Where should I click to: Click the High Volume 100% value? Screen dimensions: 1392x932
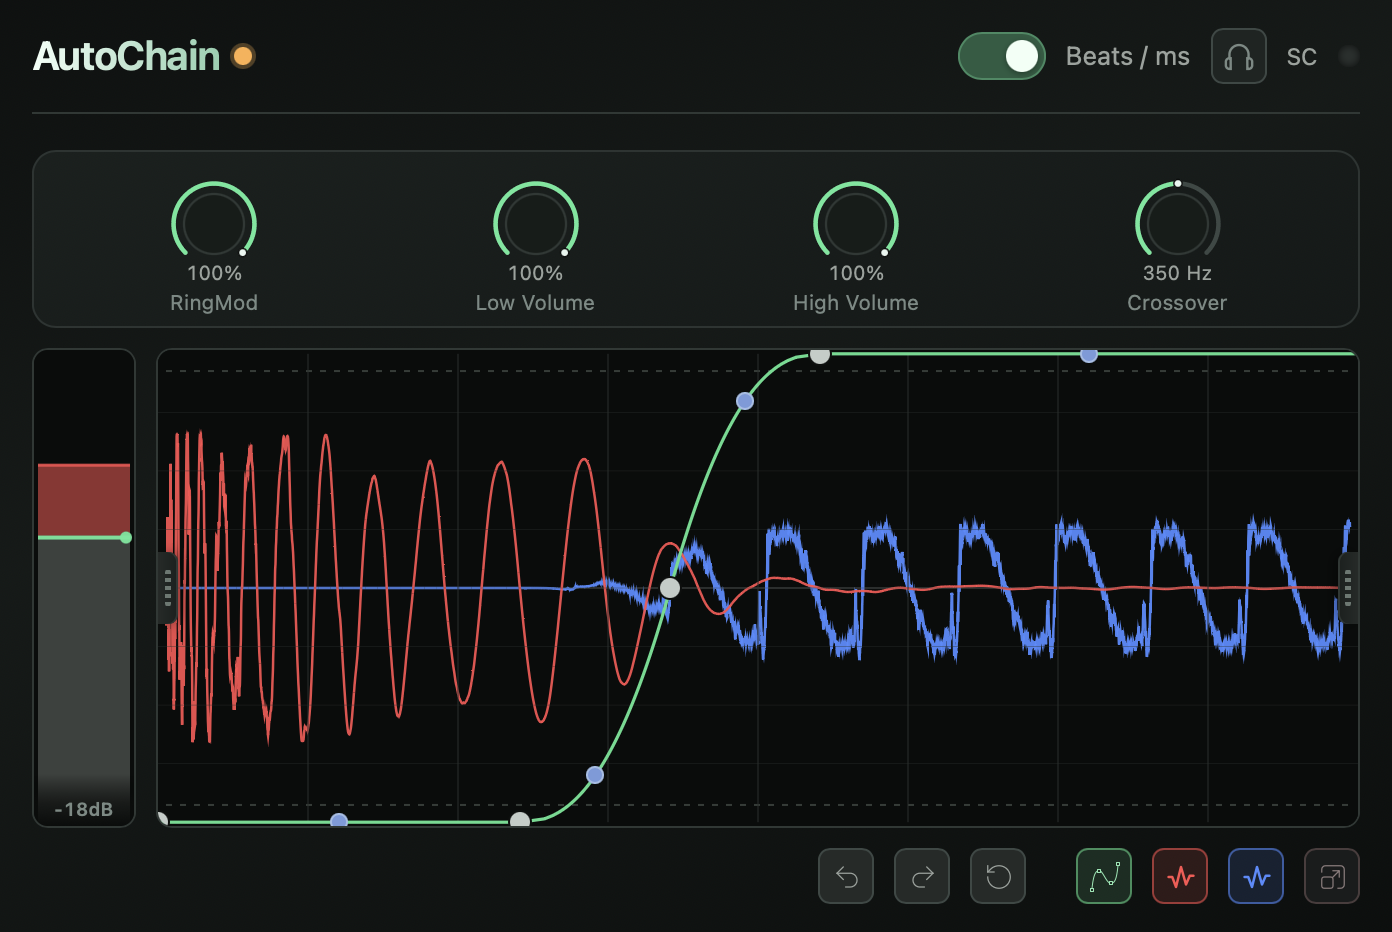856,273
